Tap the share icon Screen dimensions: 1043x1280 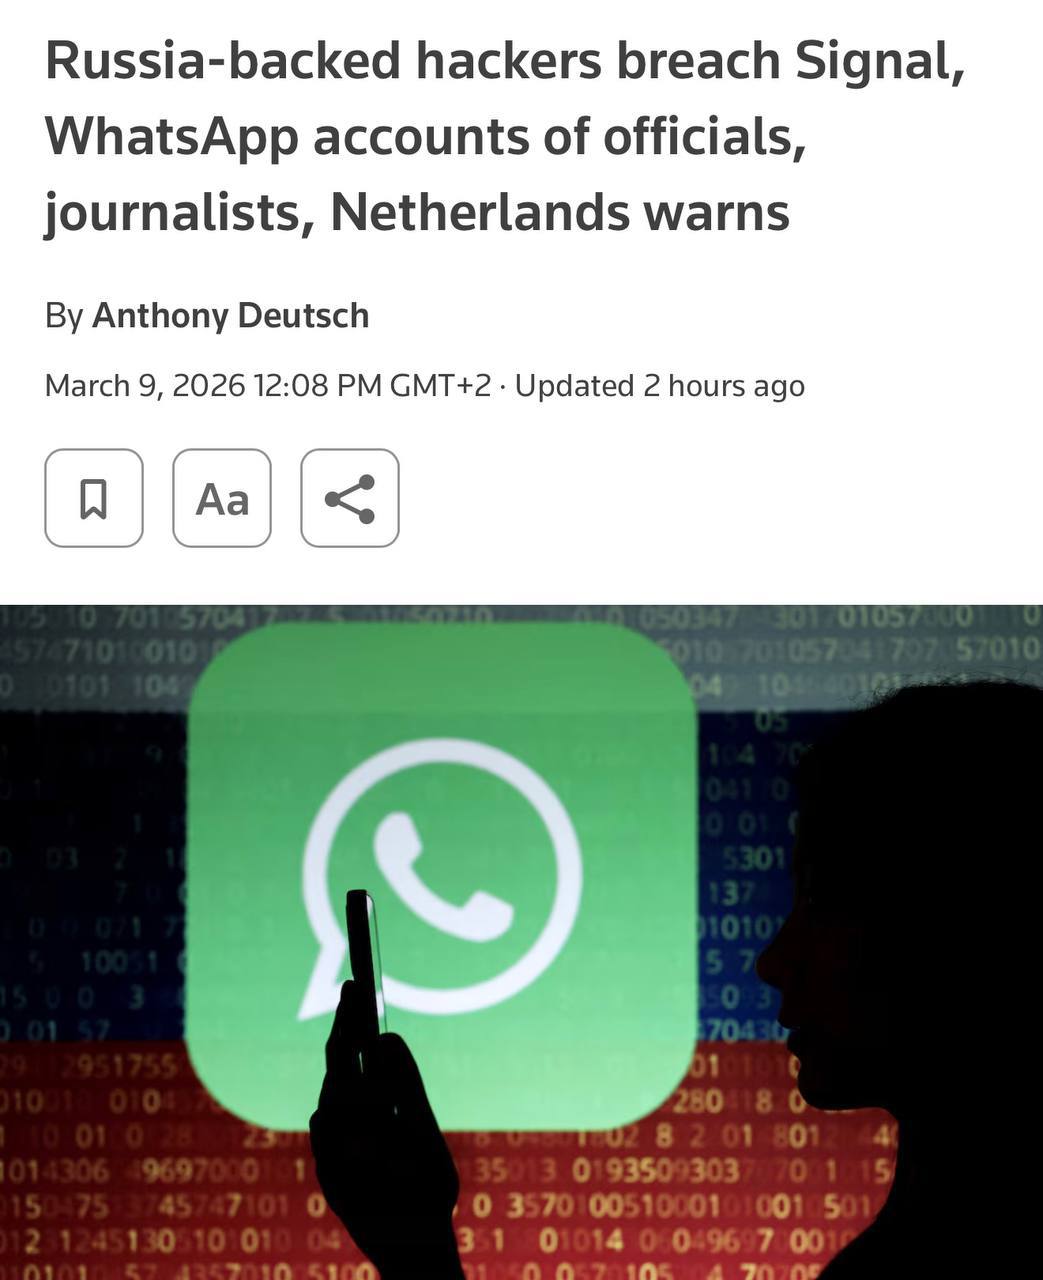(350, 498)
